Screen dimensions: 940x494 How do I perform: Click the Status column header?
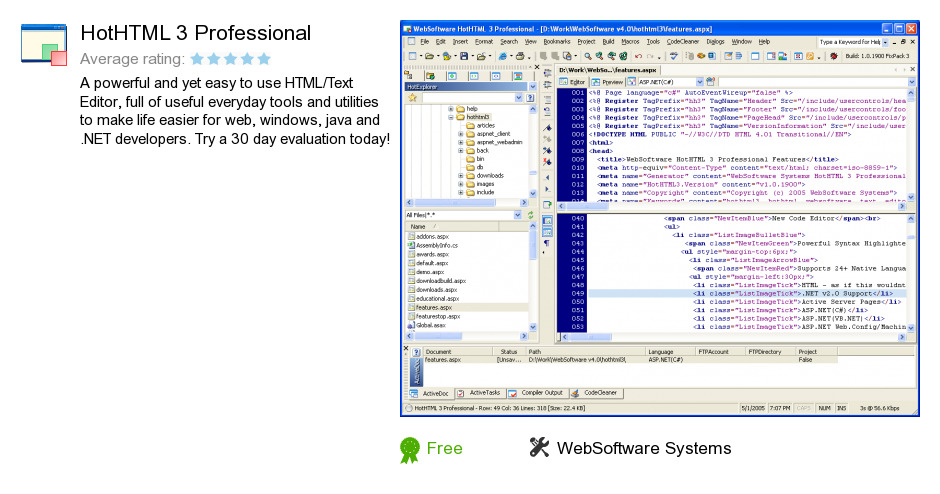pos(509,352)
